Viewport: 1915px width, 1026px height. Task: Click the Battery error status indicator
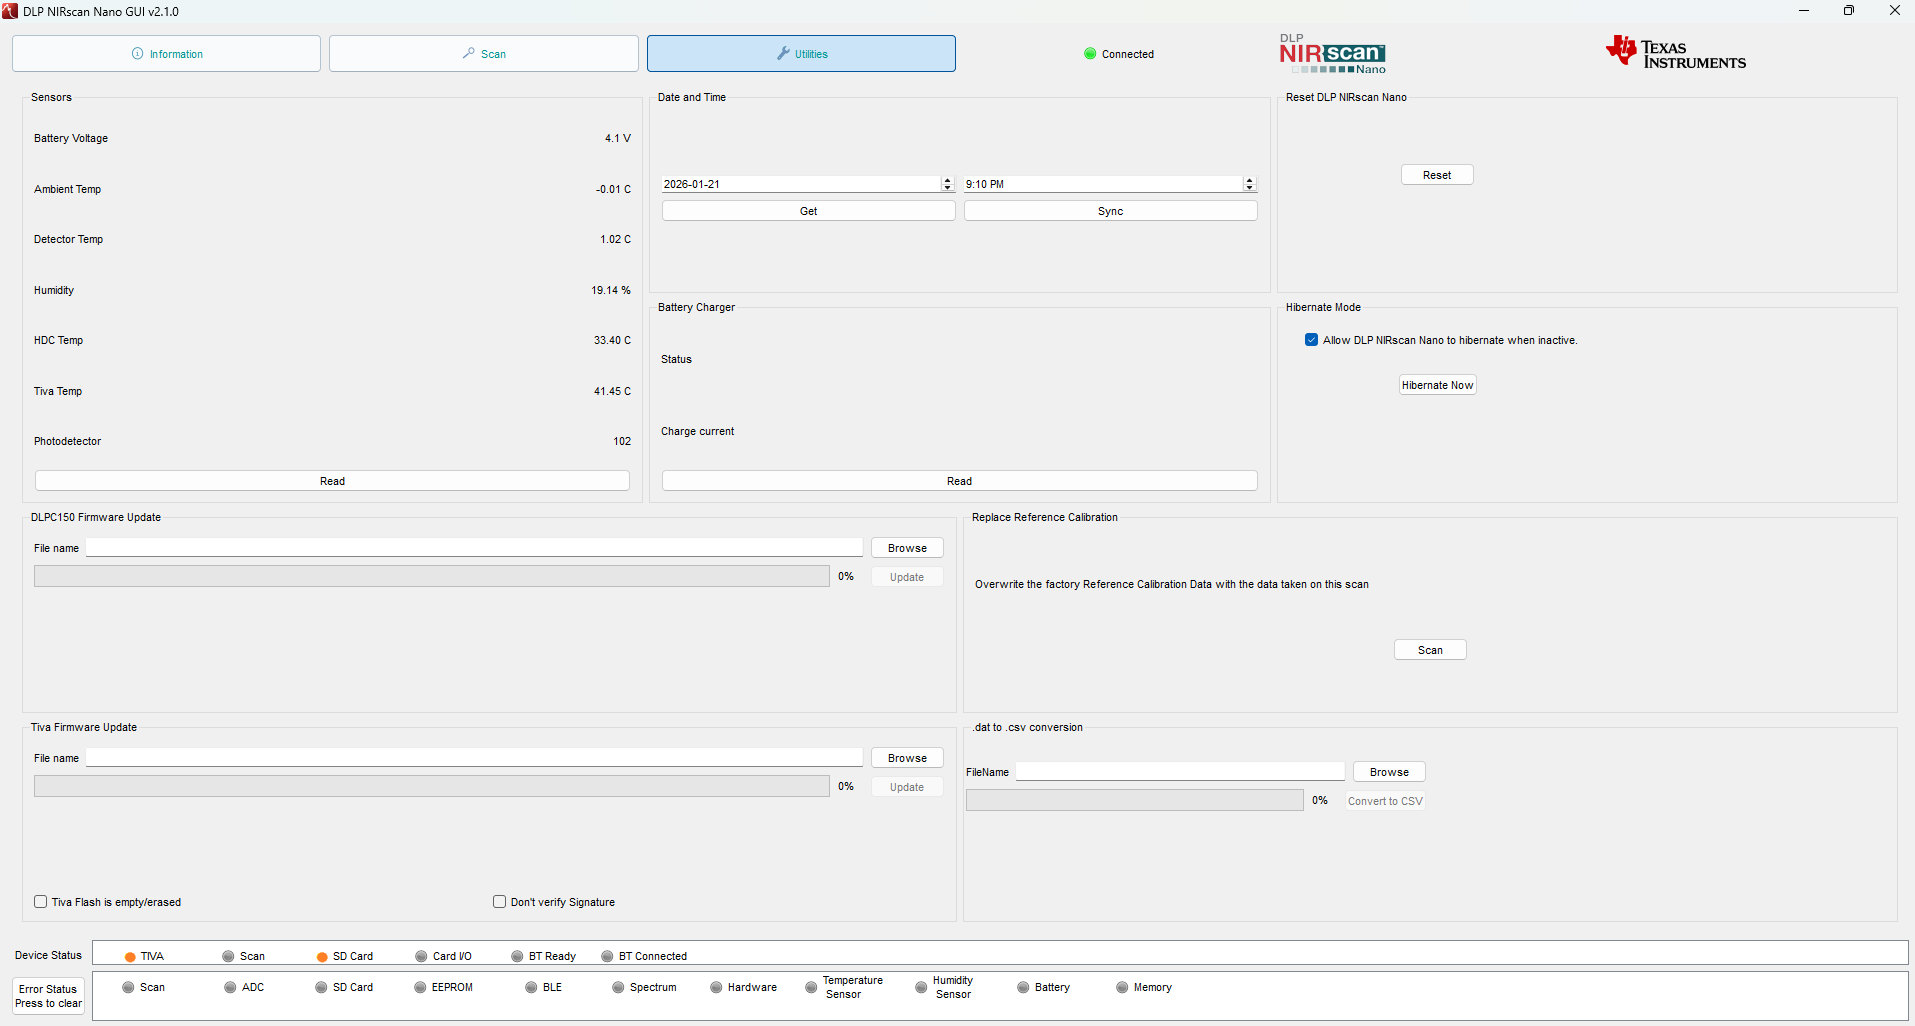1023,988
